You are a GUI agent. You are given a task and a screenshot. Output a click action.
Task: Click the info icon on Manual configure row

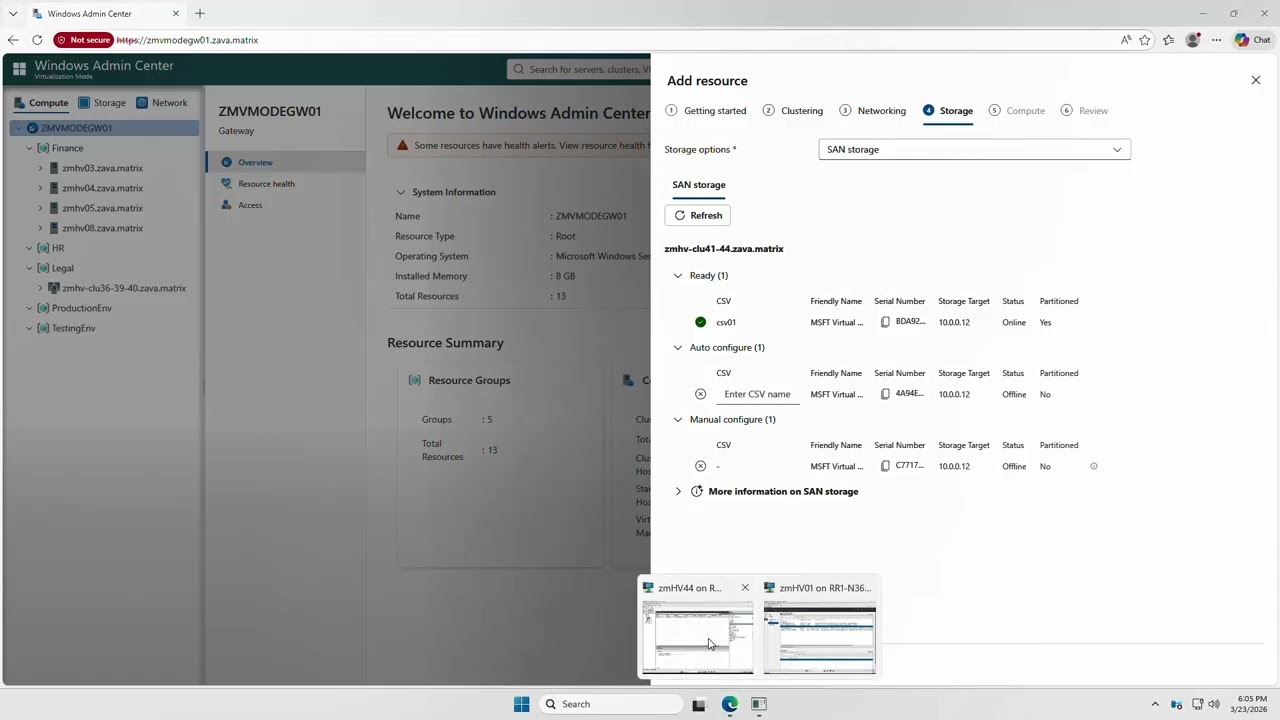1093,466
